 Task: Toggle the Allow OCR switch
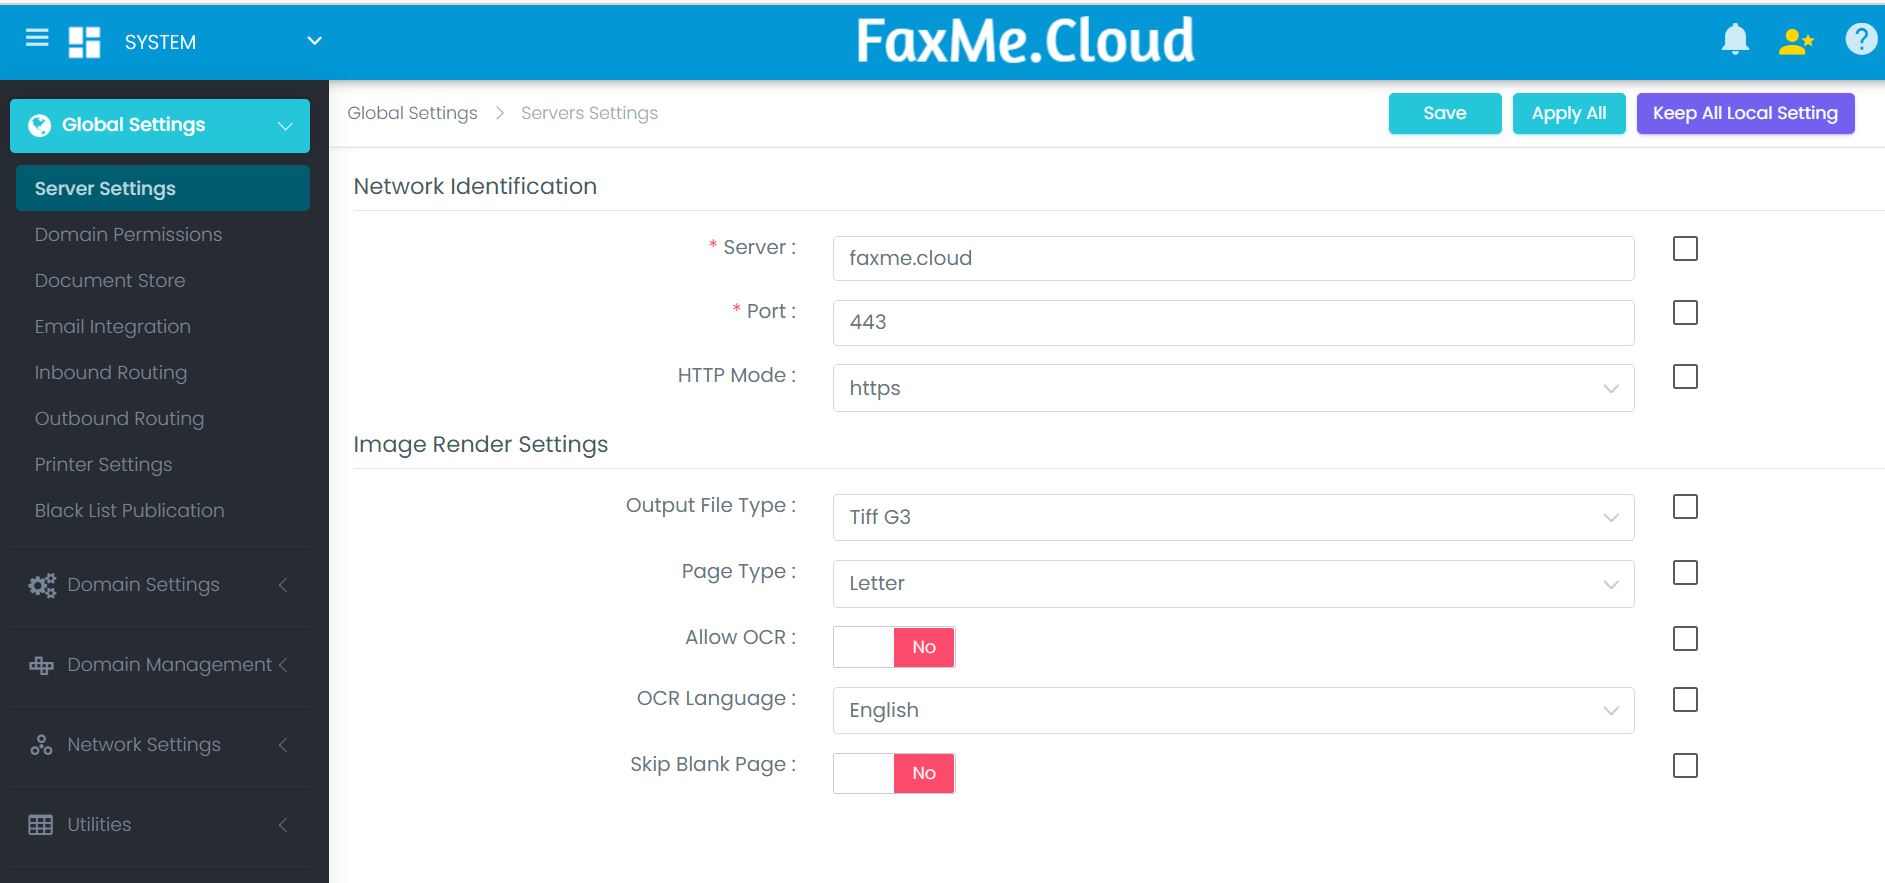coord(894,647)
